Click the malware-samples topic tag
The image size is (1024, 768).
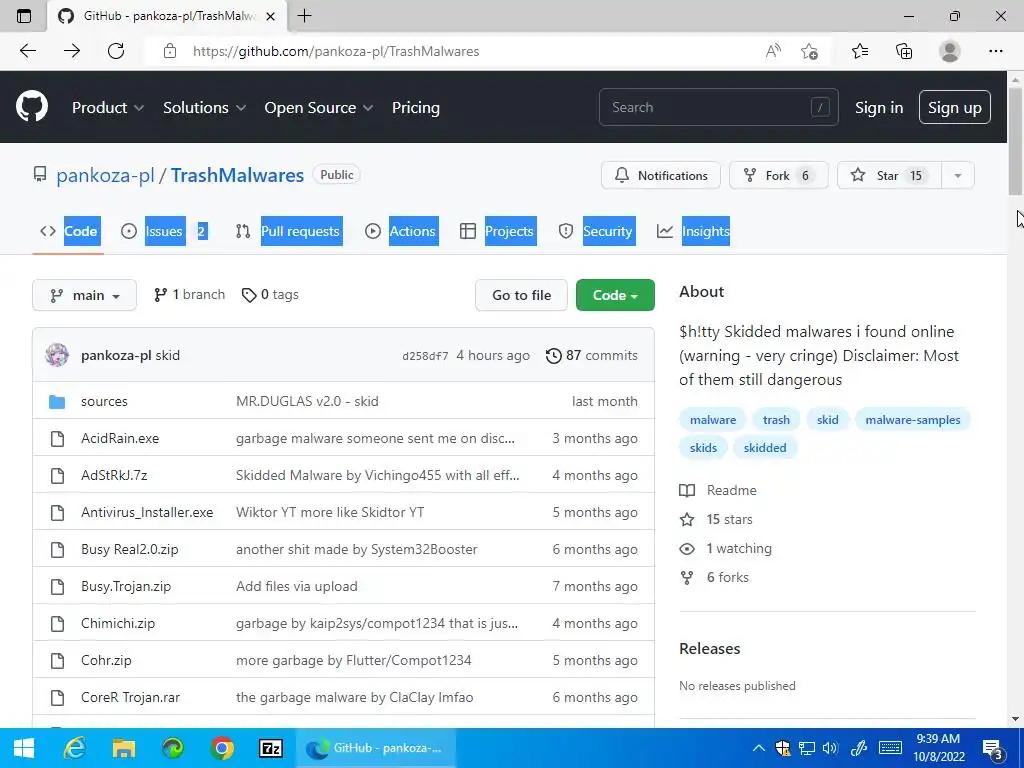click(x=912, y=420)
